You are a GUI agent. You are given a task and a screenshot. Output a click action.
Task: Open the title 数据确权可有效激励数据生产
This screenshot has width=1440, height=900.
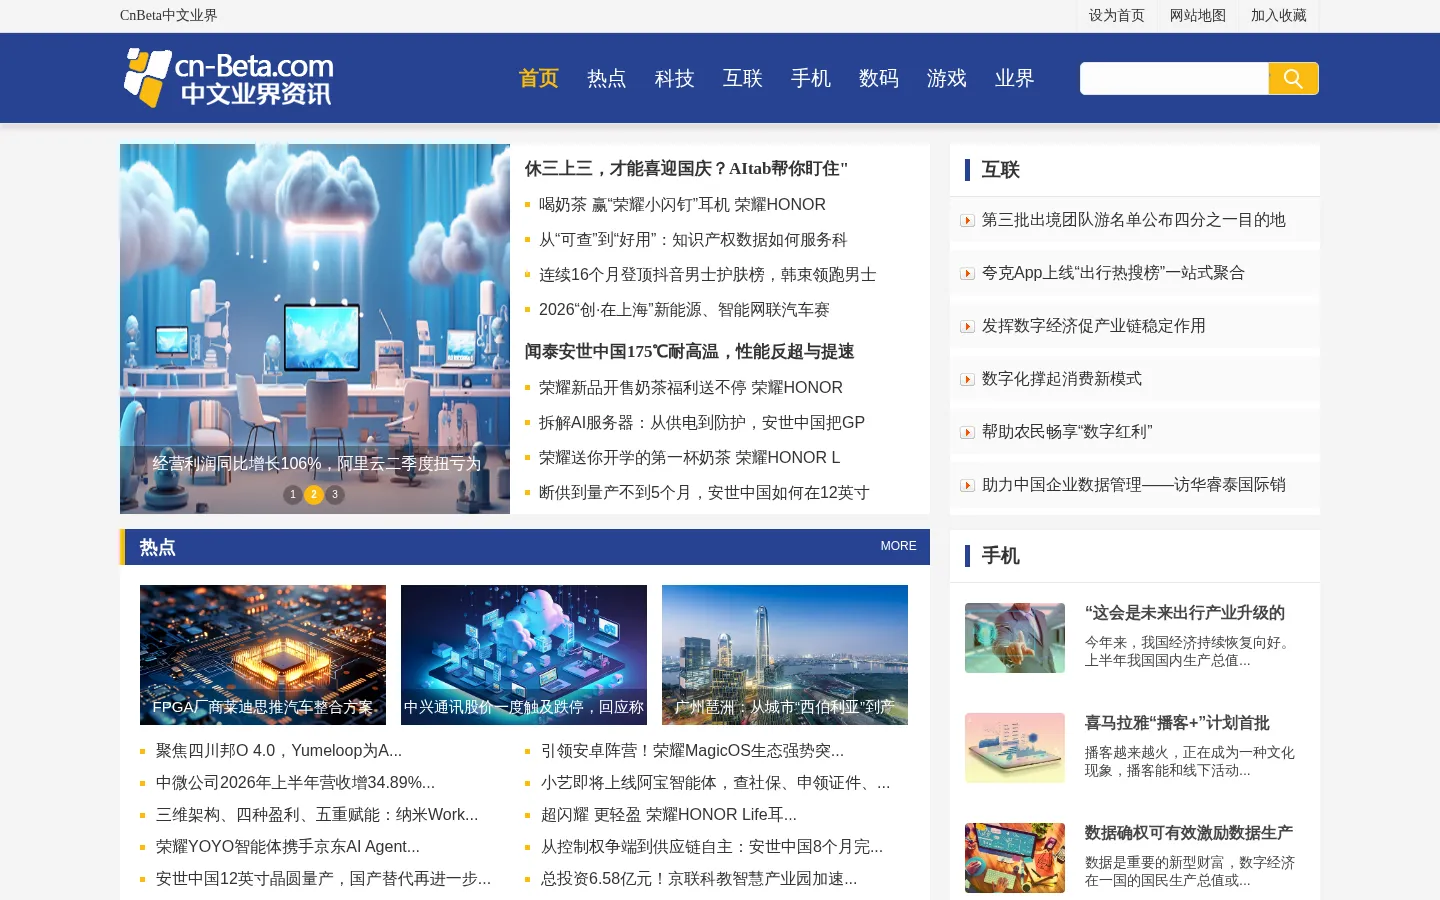[x=1189, y=833]
